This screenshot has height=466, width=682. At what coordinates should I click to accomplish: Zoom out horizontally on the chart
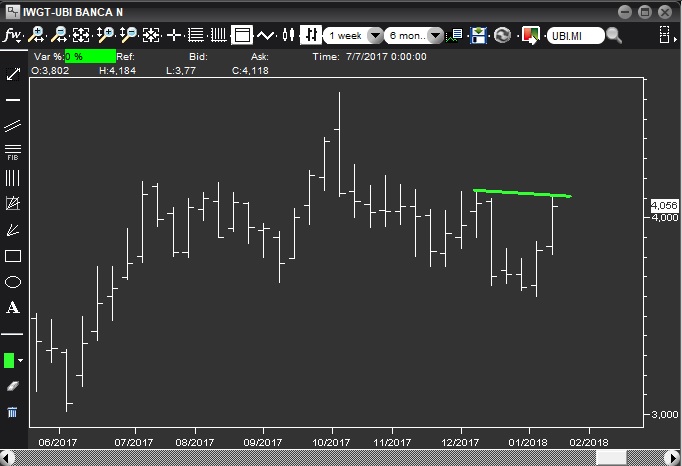(x=59, y=35)
